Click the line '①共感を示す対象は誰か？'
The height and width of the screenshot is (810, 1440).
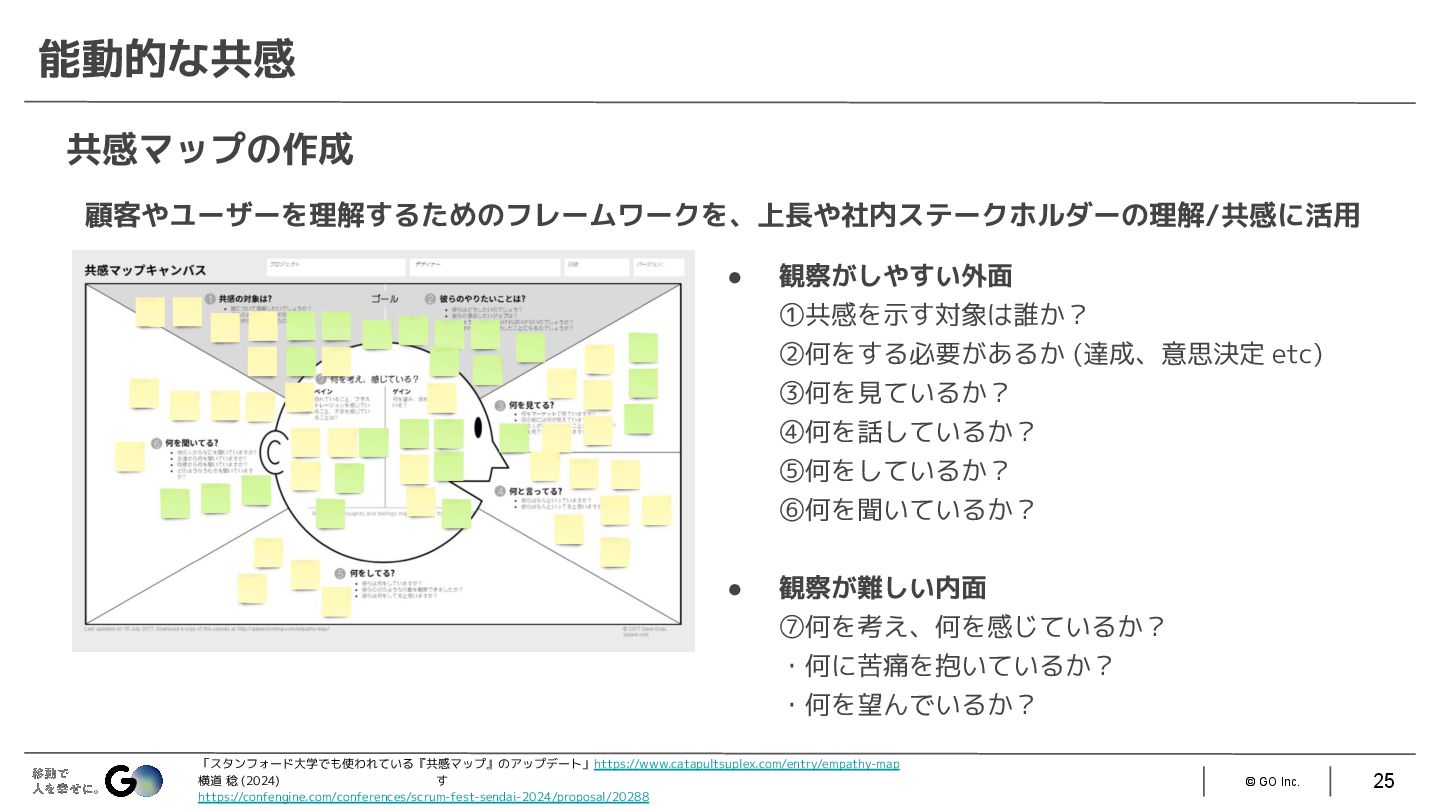(x=933, y=315)
